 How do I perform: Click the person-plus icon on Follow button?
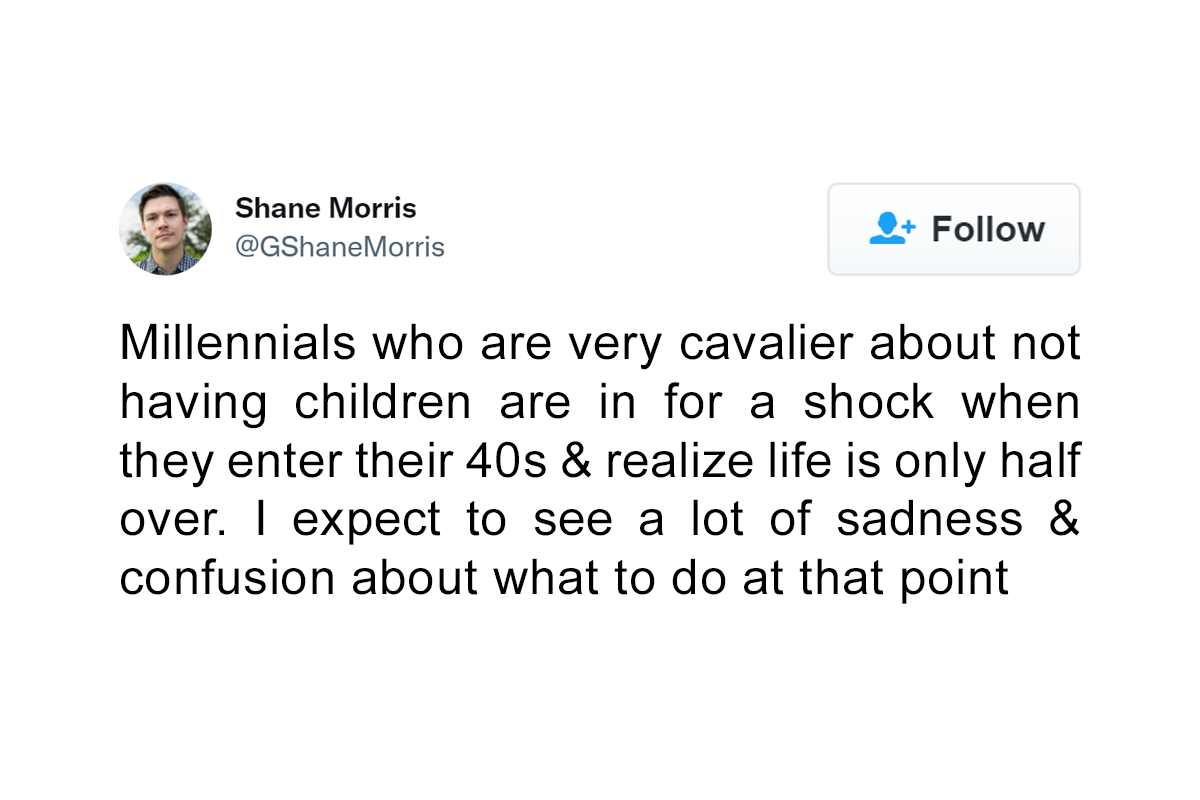tap(892, 229)
